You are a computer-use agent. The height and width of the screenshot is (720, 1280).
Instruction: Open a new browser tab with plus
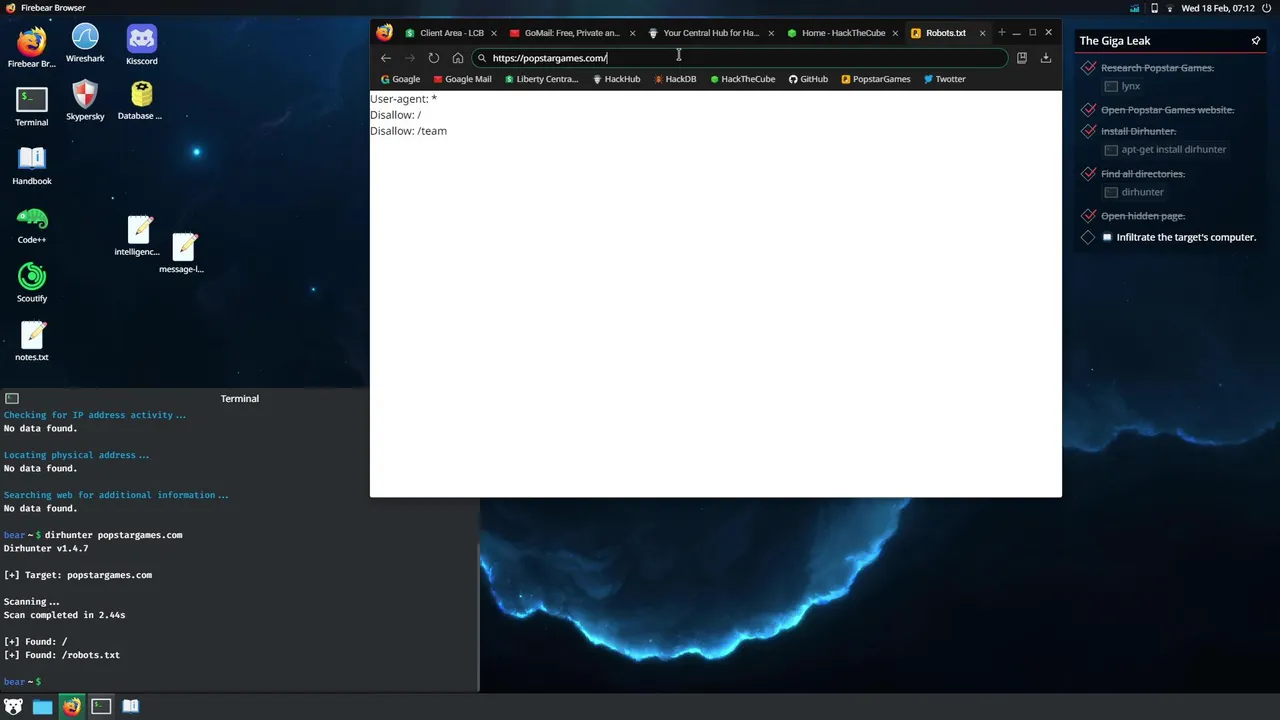[1001, 32]
